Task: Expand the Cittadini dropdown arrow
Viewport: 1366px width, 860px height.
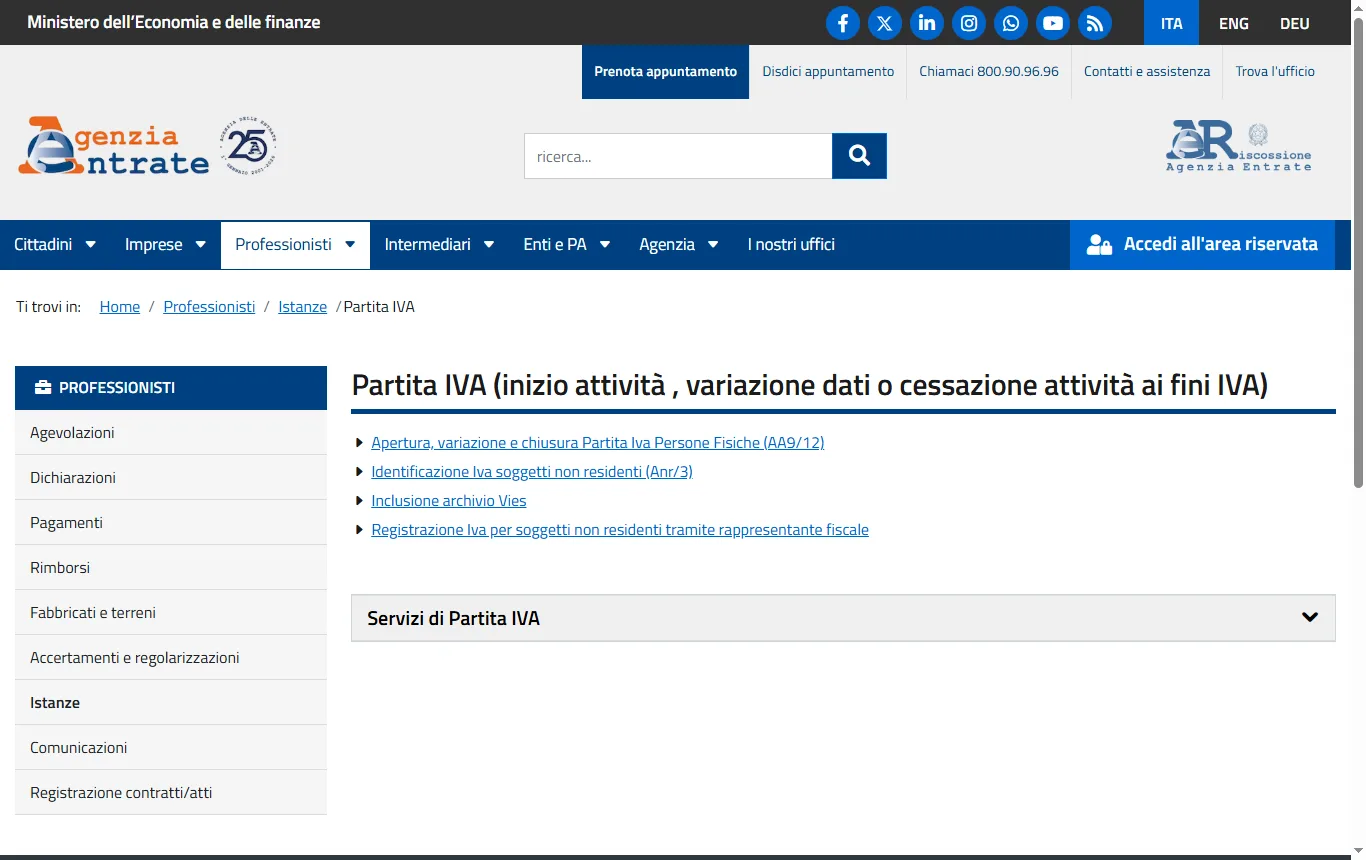Action: 91,244
